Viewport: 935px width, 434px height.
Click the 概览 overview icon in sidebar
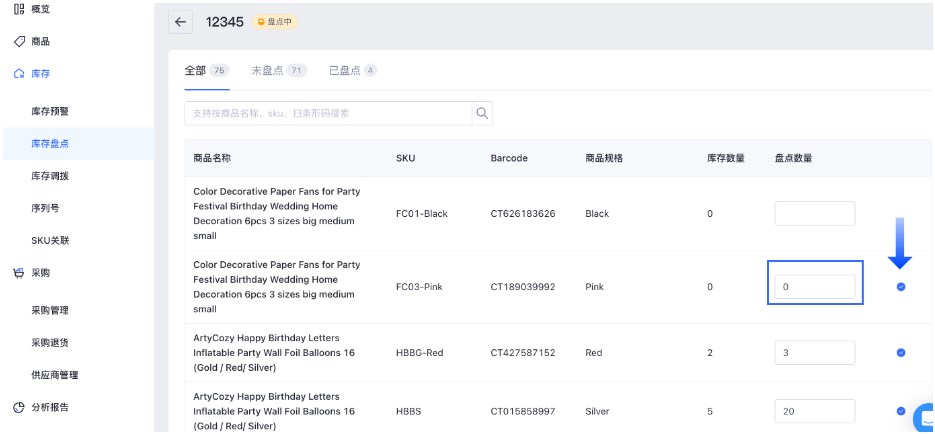(x=18, y=9)
